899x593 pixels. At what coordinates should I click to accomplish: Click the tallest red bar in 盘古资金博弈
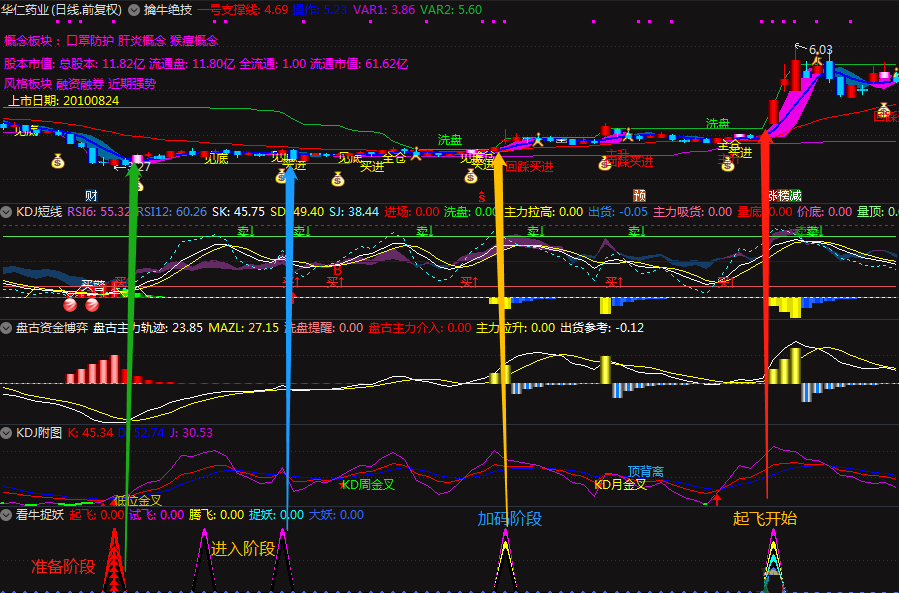coord(115,369)
